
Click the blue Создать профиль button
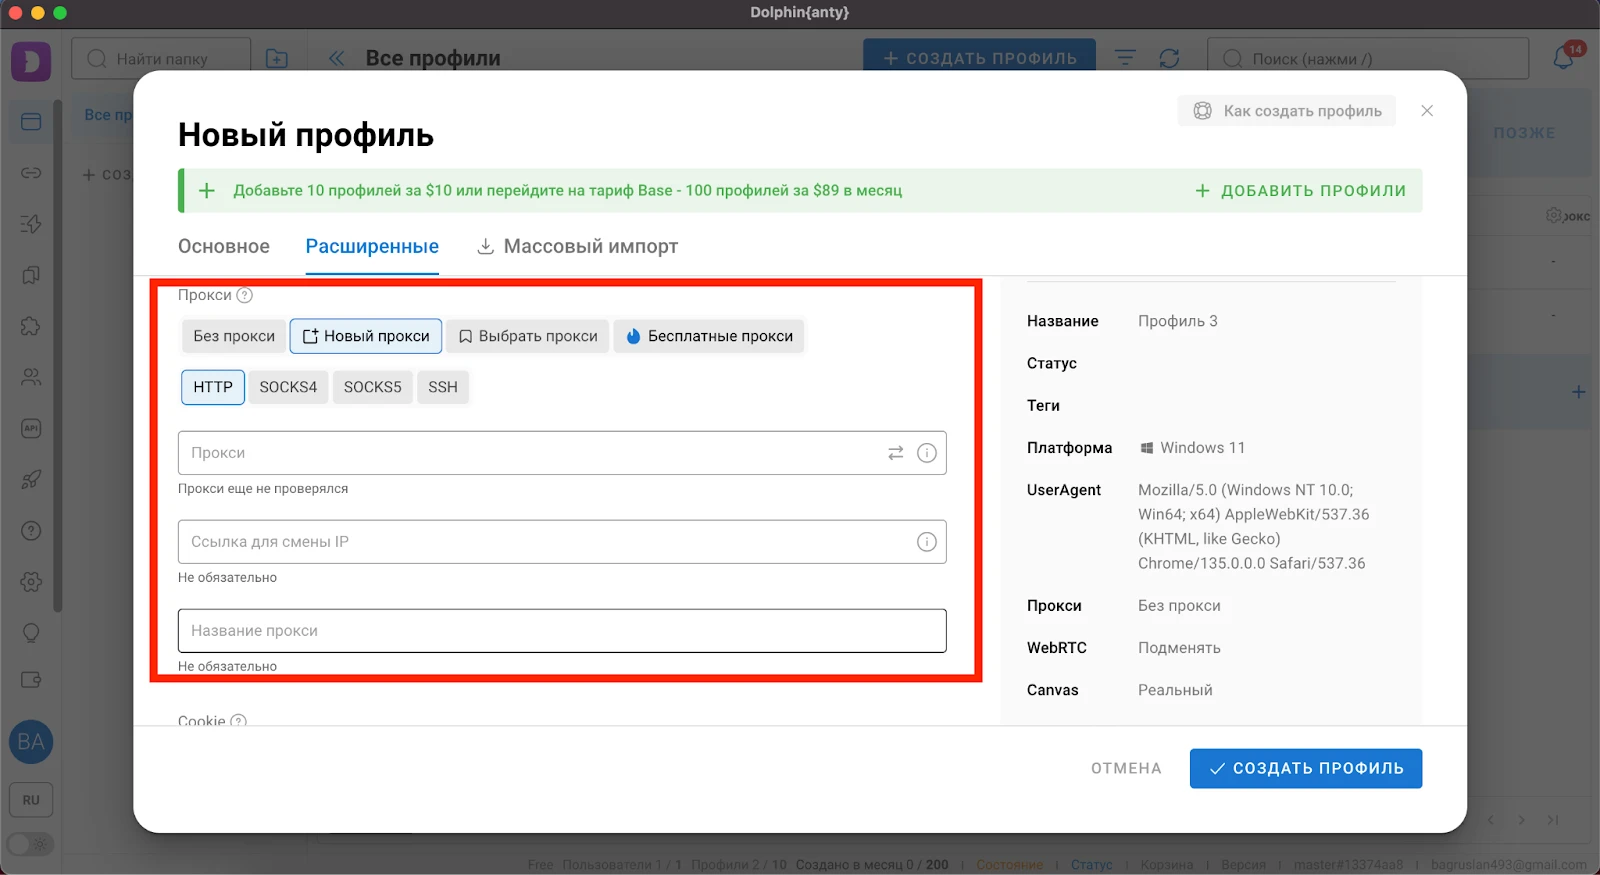(x=1306, y=768)
